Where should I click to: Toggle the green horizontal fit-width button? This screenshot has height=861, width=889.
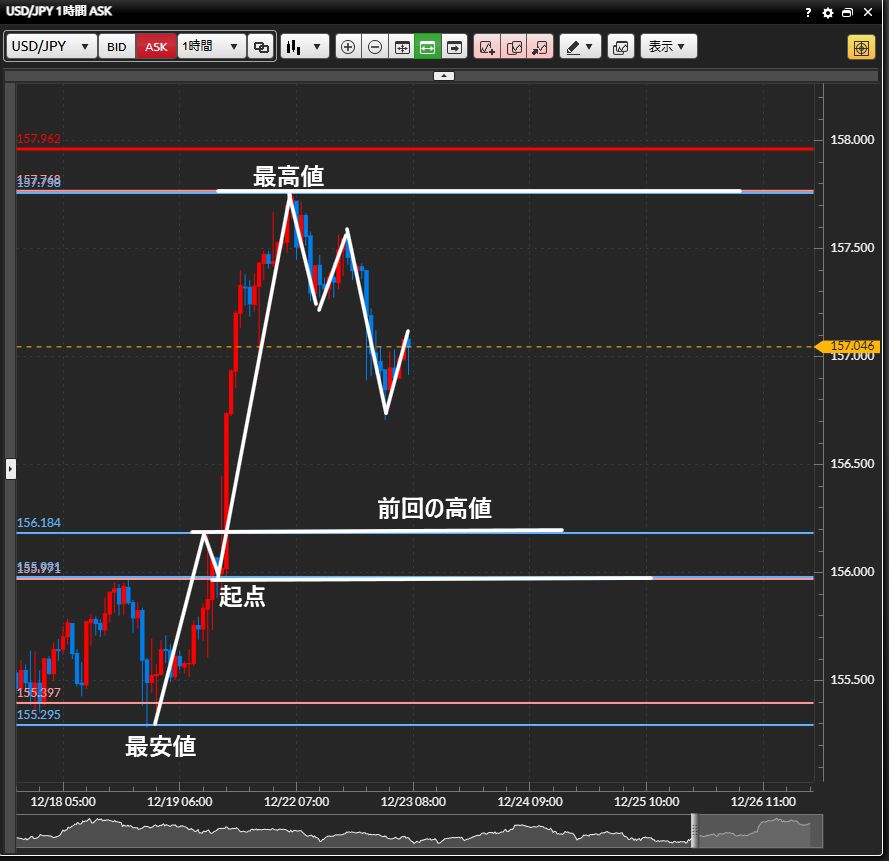[428, 47]
